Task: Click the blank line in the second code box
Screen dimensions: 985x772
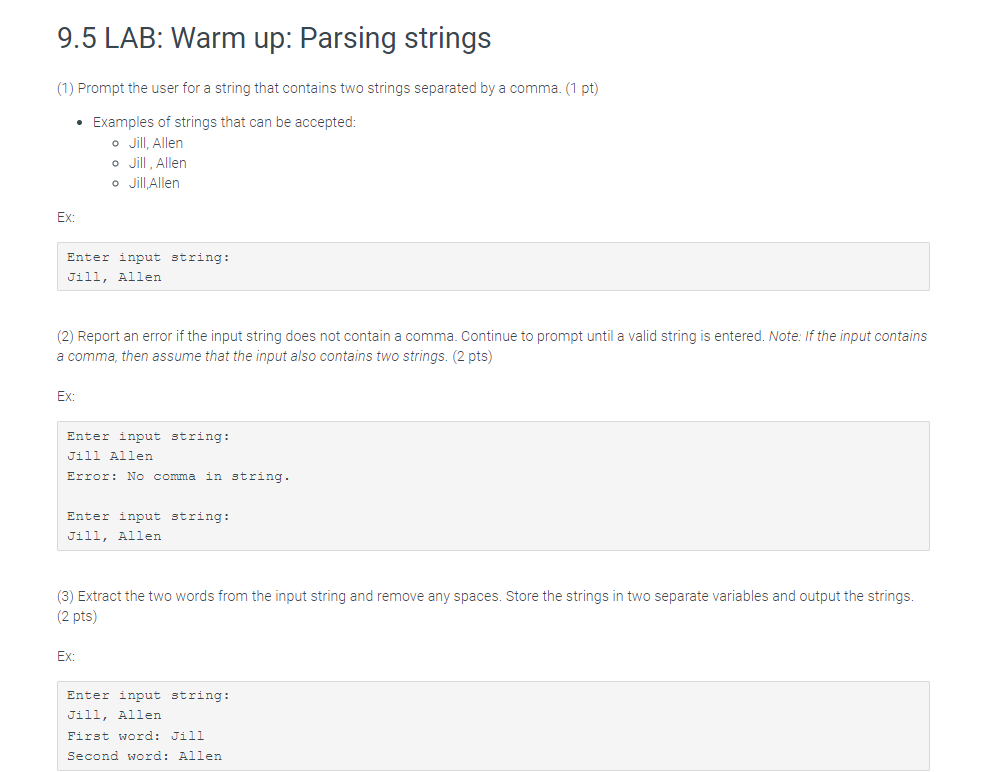Action: point(300,496)
